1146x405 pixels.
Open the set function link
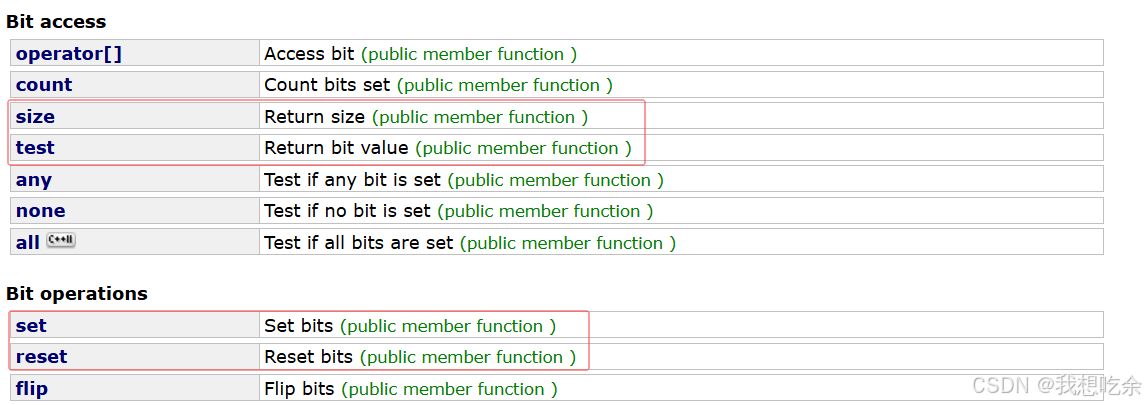tap(31, 326)
